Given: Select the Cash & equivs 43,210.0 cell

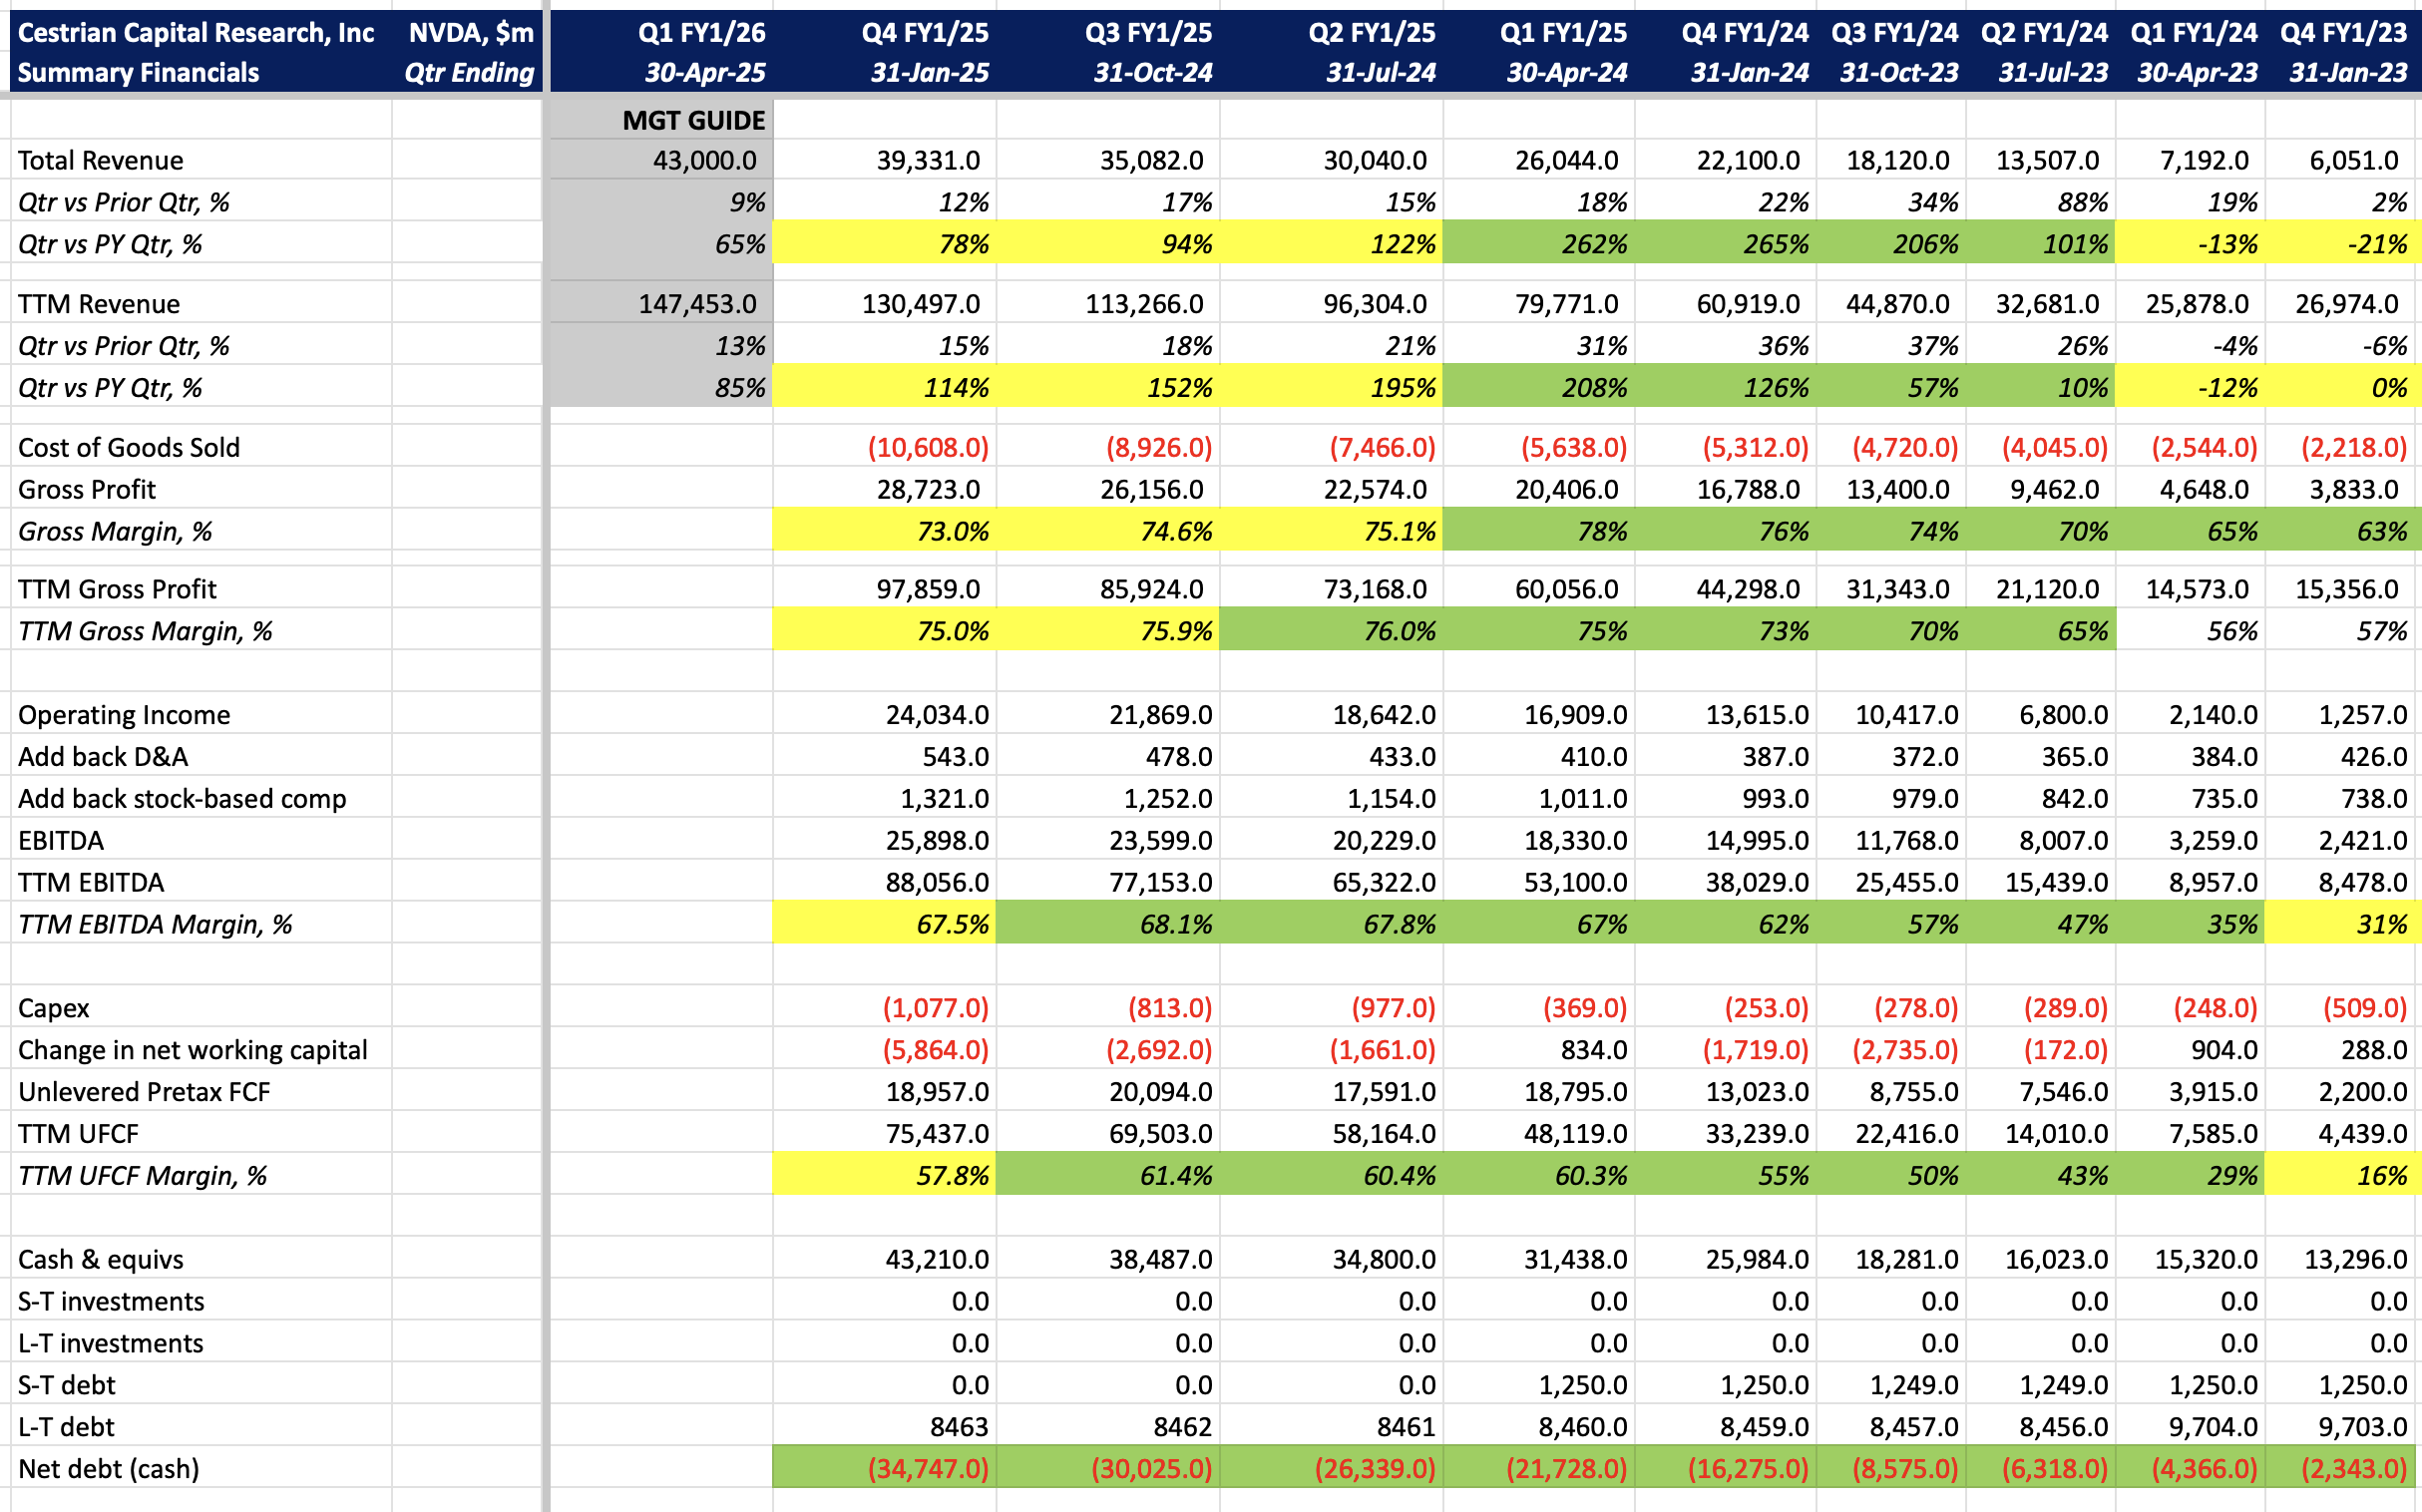Looking at the screenshot, I should (936, 1259).
